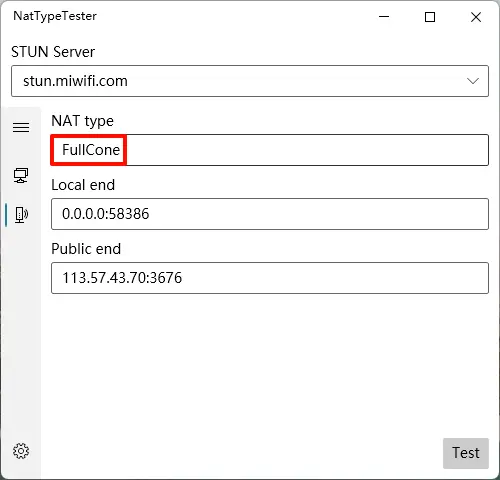Click the blank area right of FullCone
This screenshot has height=480, width=500.
coord(307,150)
